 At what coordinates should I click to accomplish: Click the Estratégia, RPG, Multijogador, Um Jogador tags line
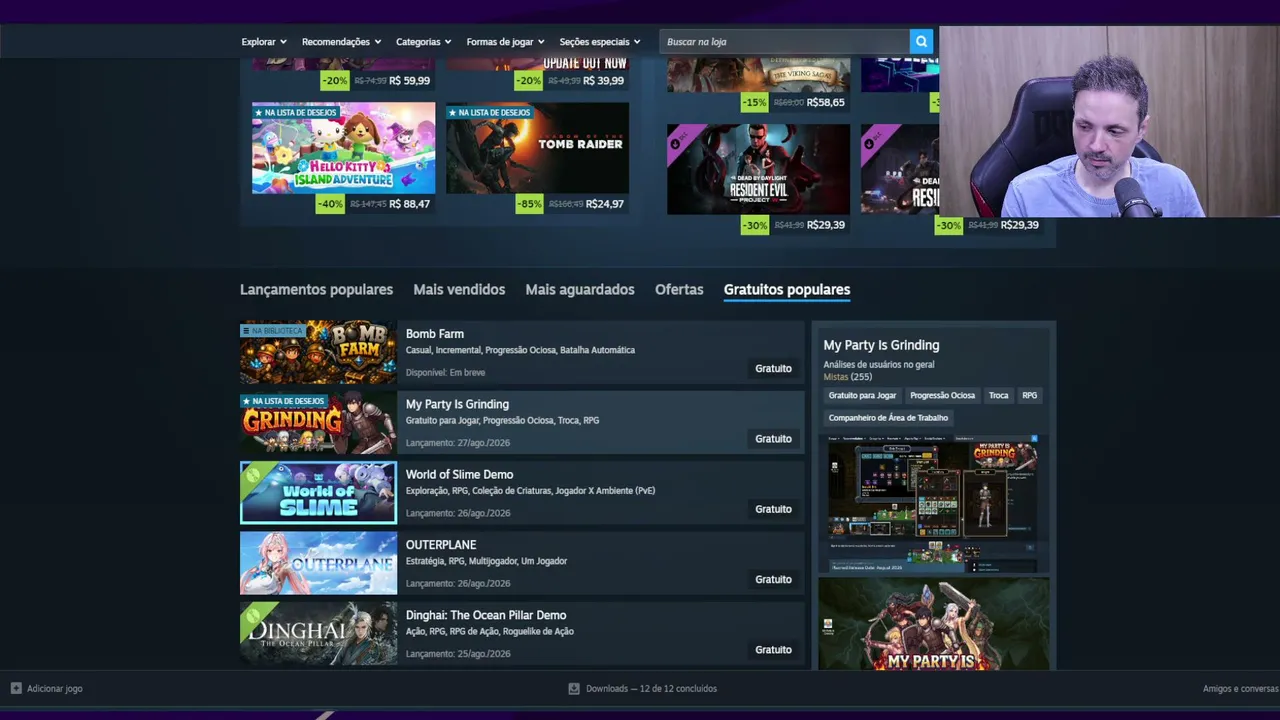(x=486, y=561)
